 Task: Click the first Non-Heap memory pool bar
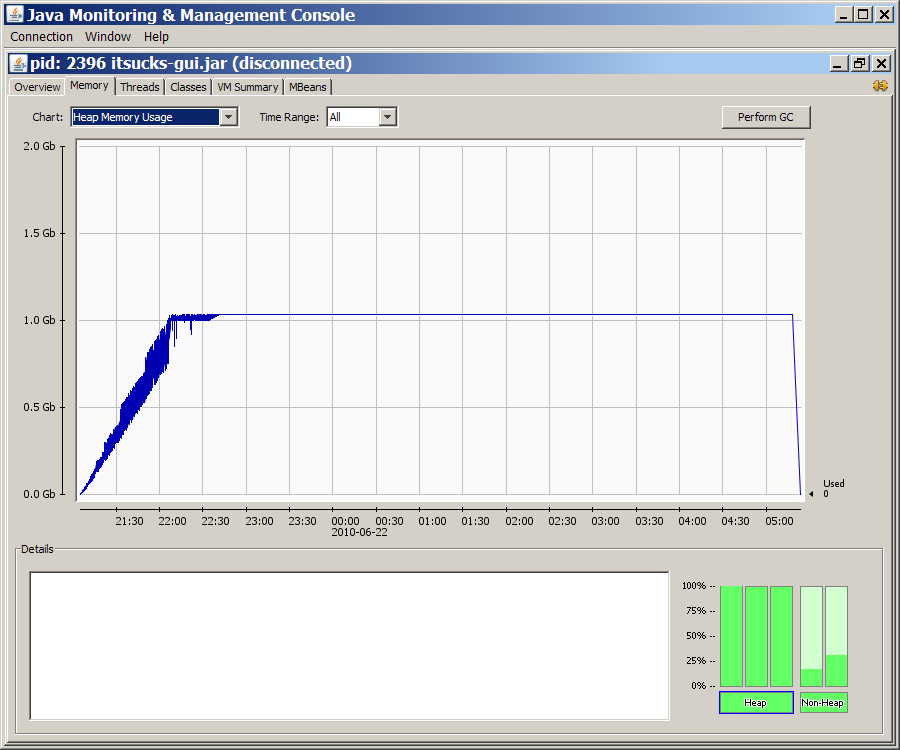(811, 636)
